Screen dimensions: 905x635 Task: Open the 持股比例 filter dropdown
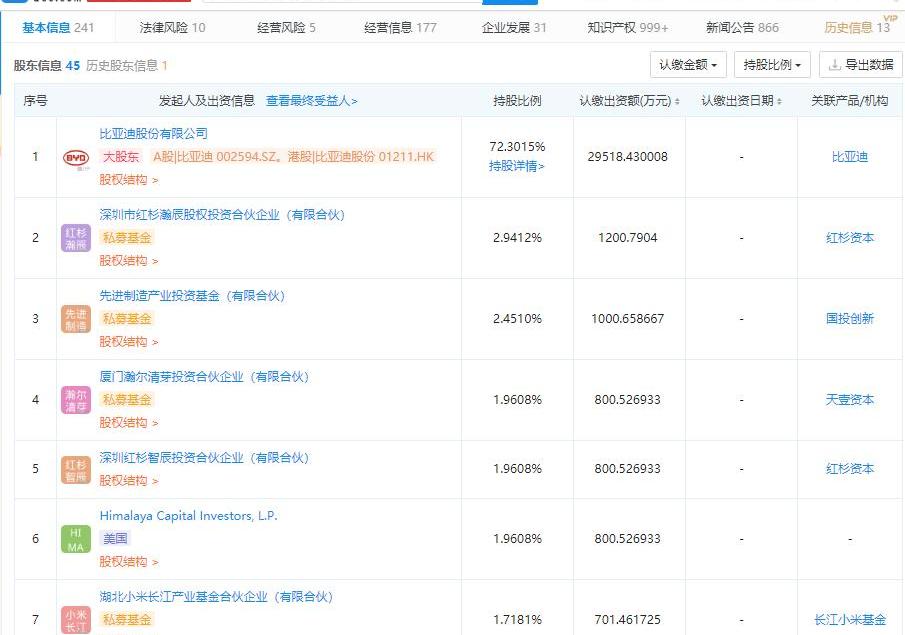(x=772, y=65)
